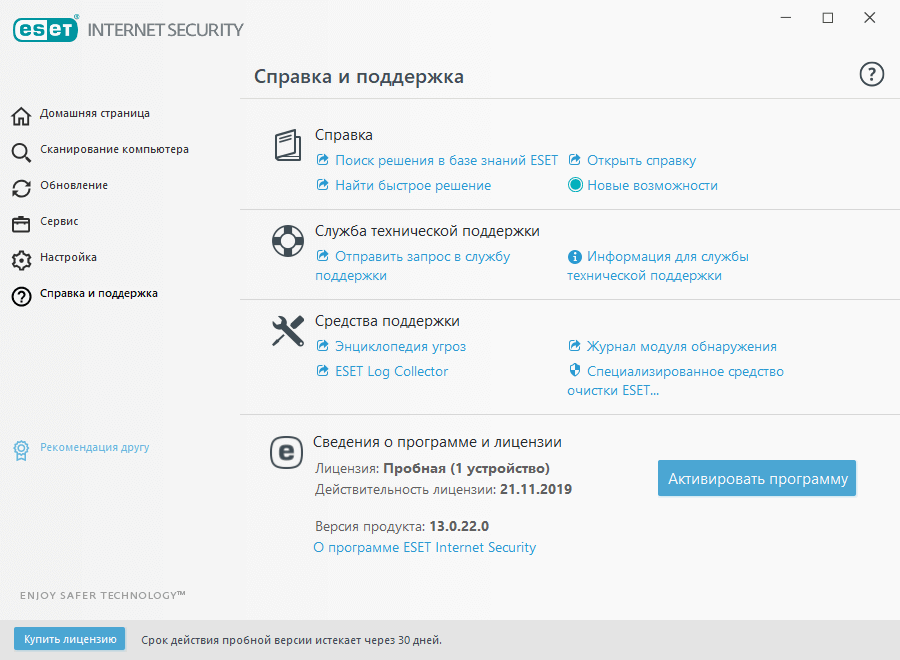This screenshot has height=660, width=900.
Task: Click the ESET 'e' logo icon in license section
Action: click(286, 452)
